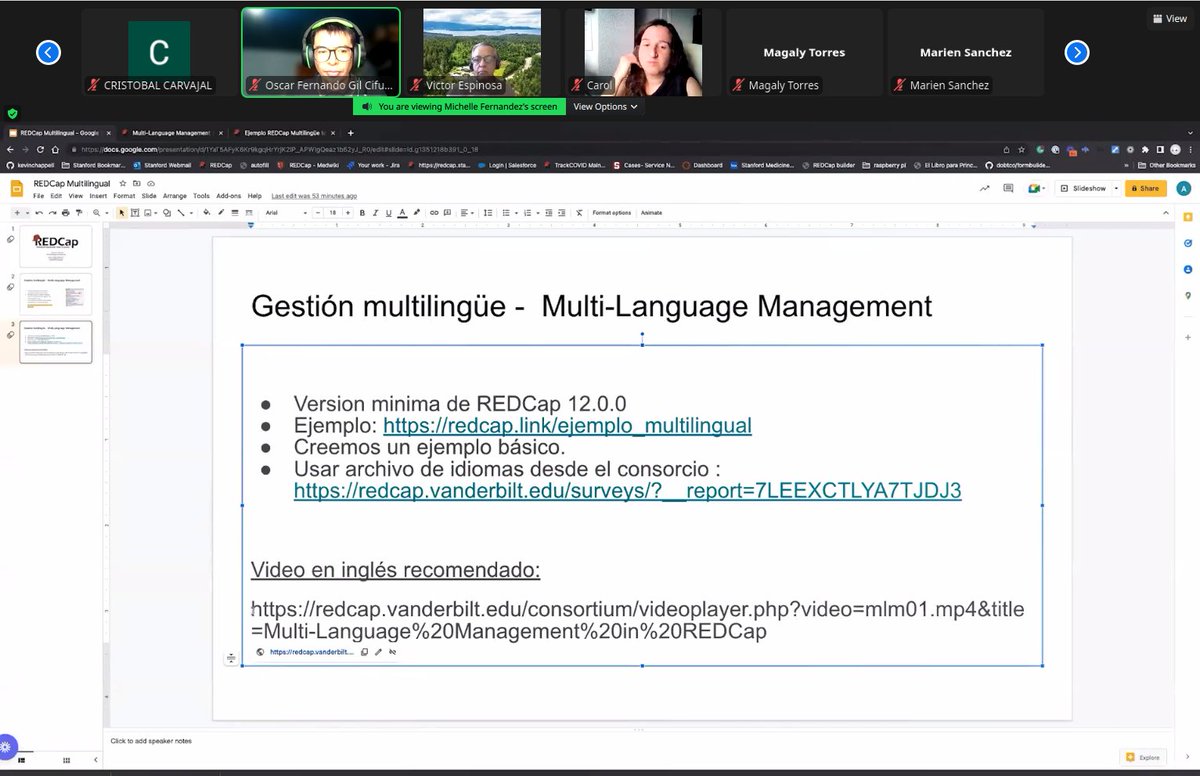Click the Animate button
This screenshot has height=776, width=1200.
[x=651, y=213]
